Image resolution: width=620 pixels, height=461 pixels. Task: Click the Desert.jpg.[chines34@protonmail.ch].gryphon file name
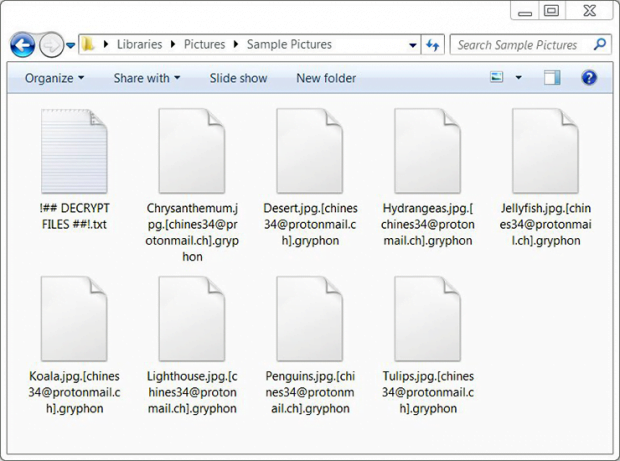tap(310, 224)
